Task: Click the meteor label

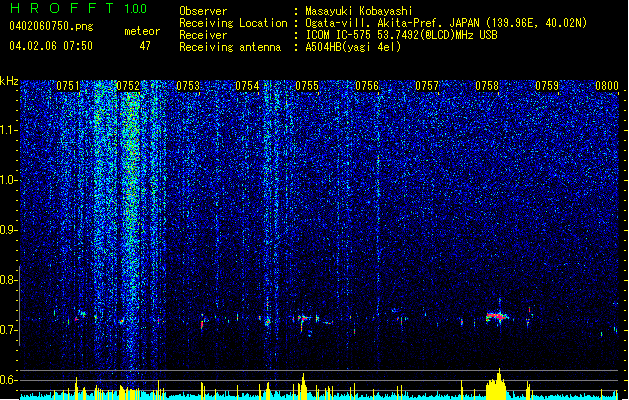Action: [142, 31]
